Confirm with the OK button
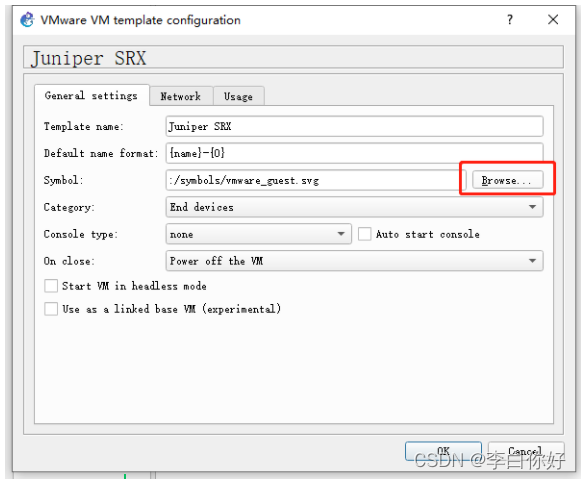 [x=443, y=451]
